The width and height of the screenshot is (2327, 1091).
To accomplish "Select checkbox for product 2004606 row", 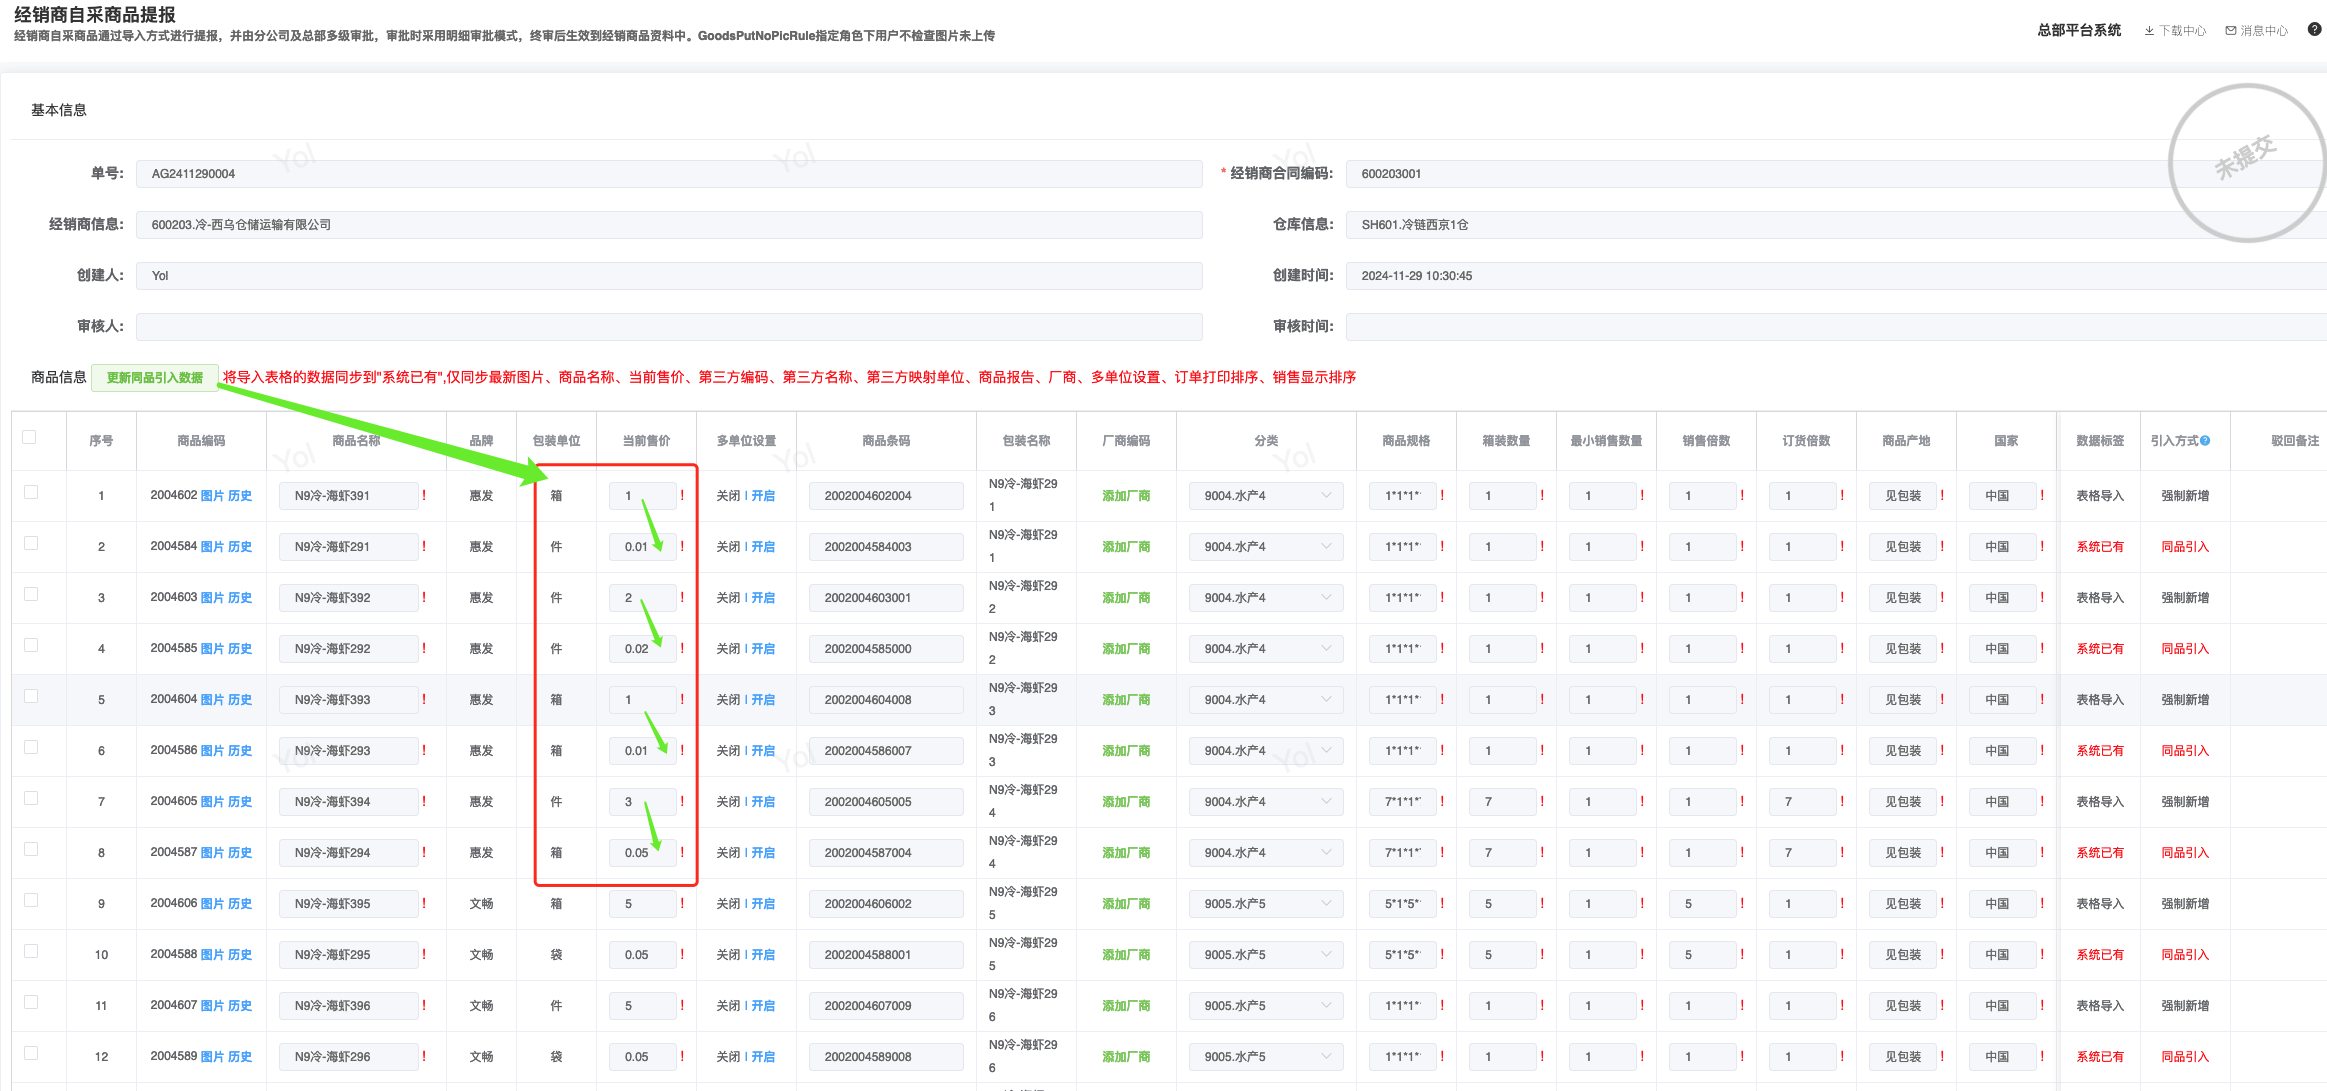I will (x=31, y=900).
